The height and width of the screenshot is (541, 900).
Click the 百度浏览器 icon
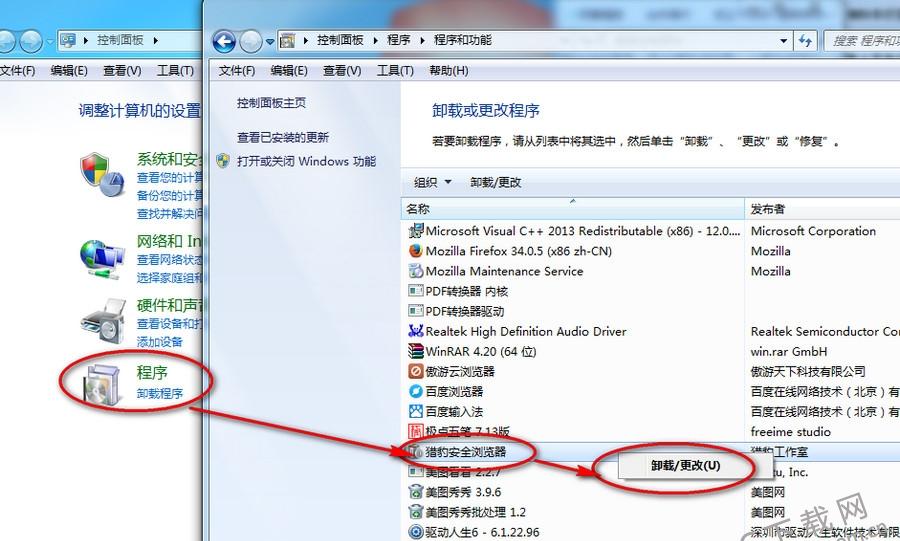point(416,391)
